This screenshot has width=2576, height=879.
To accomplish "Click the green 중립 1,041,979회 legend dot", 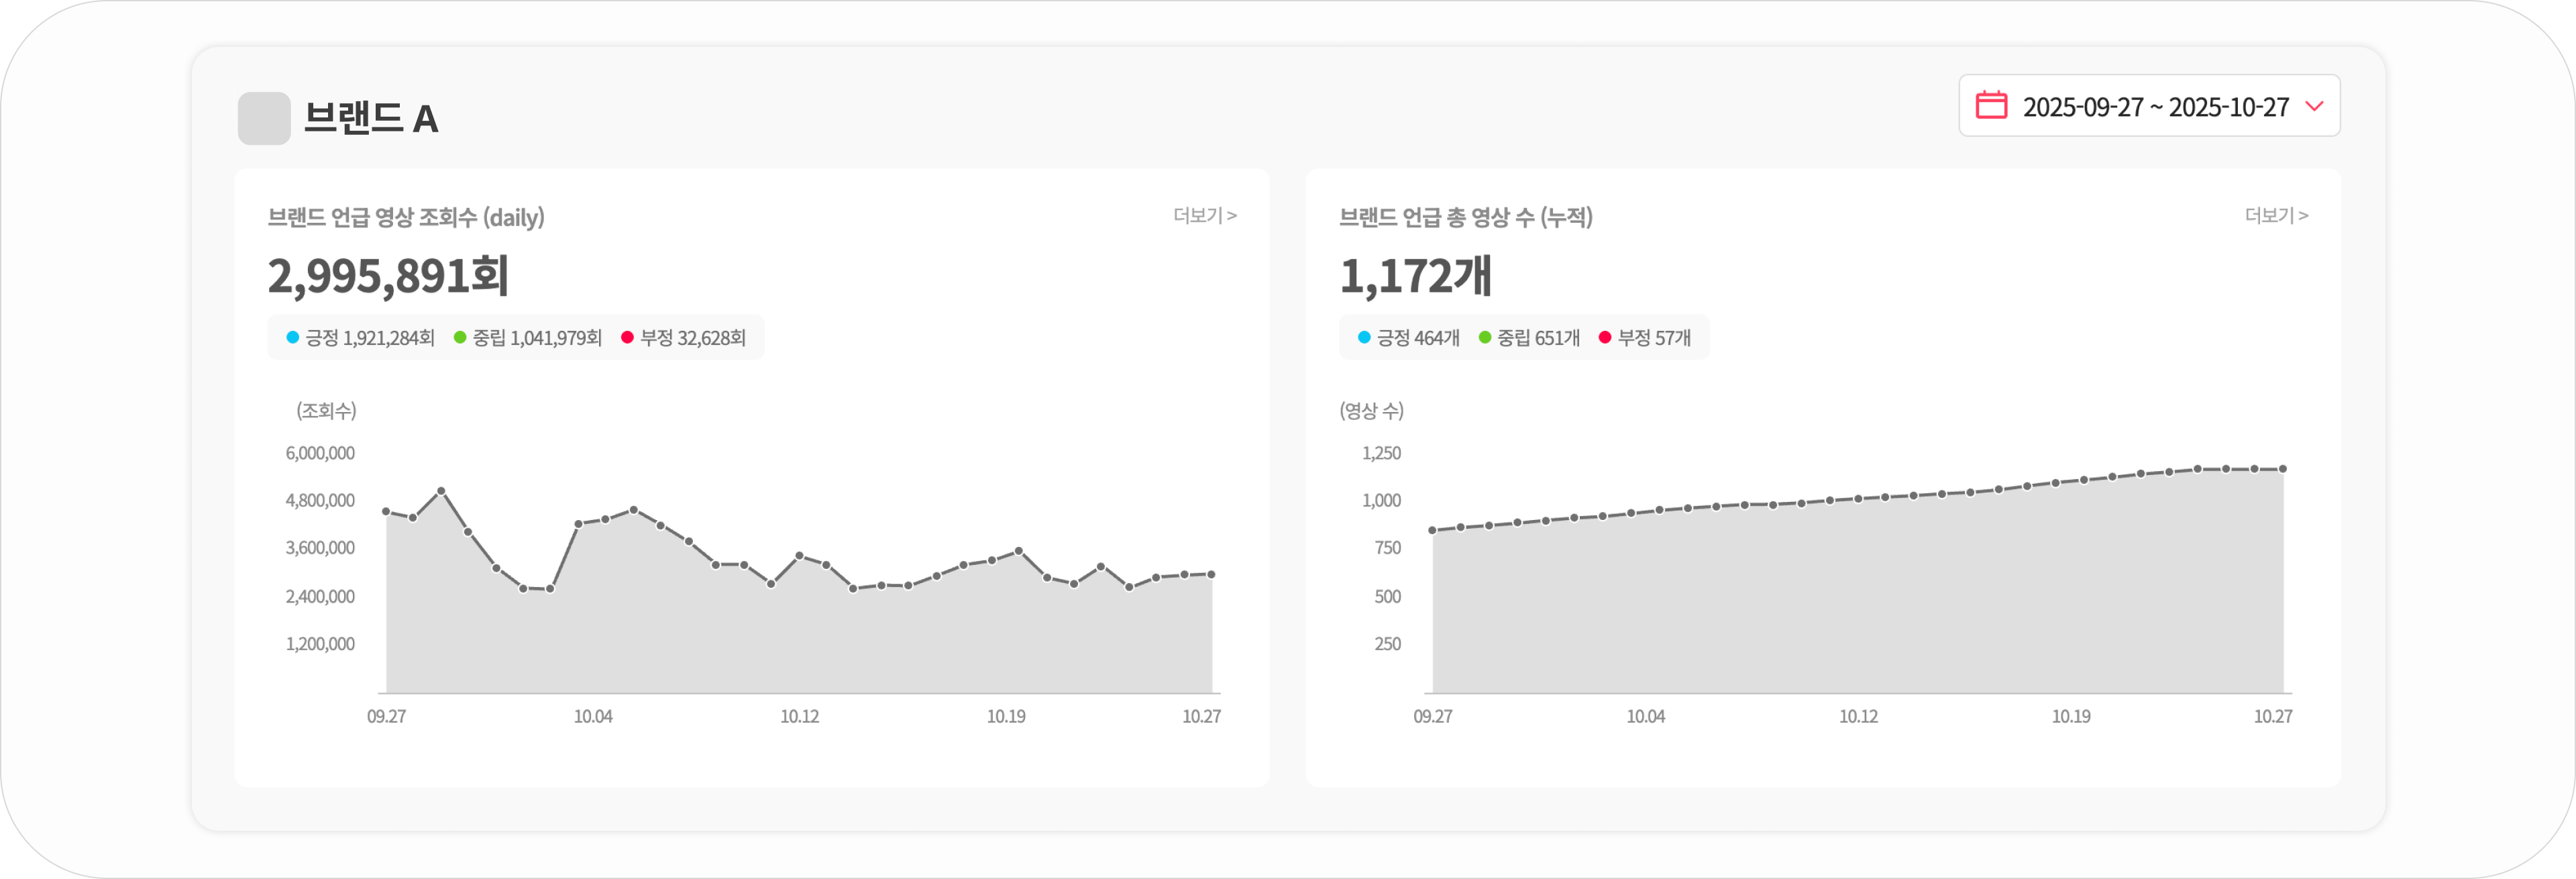I will coord(460,337).
